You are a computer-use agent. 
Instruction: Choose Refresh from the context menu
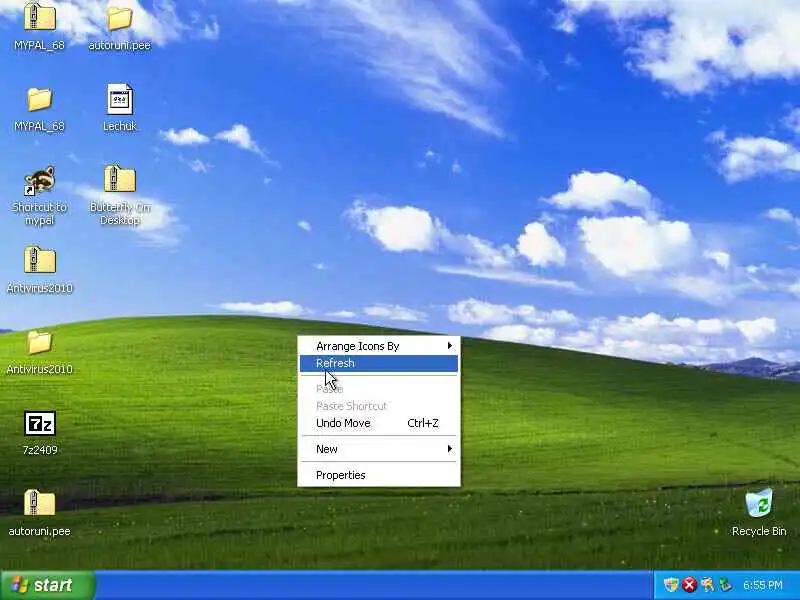click(379, 363)
